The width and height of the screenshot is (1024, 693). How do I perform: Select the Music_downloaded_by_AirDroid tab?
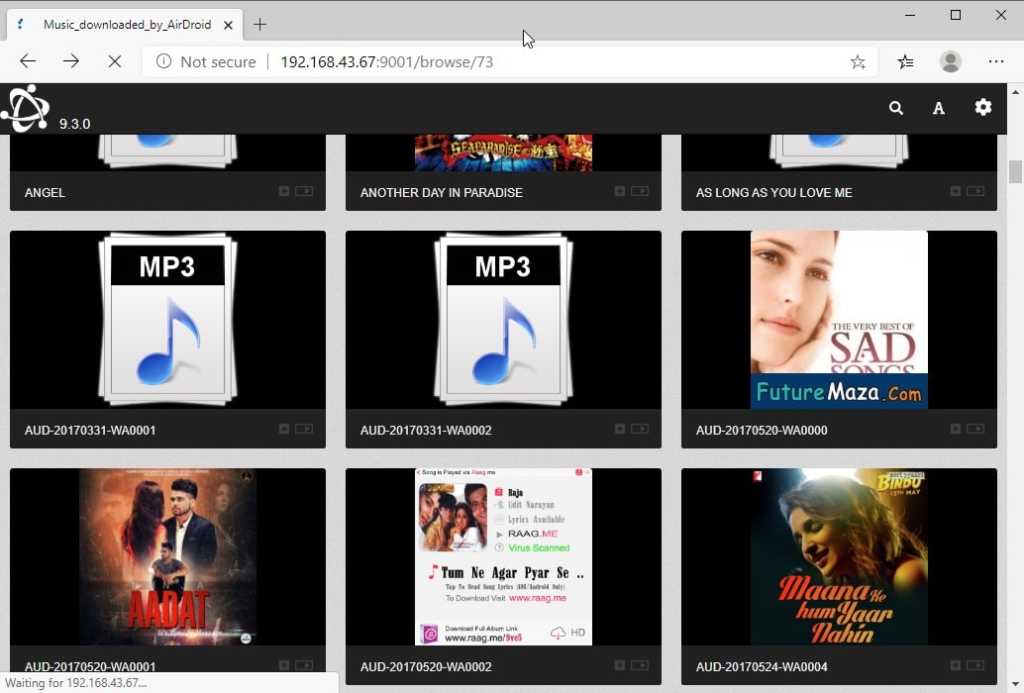click(x=124, y=25)
